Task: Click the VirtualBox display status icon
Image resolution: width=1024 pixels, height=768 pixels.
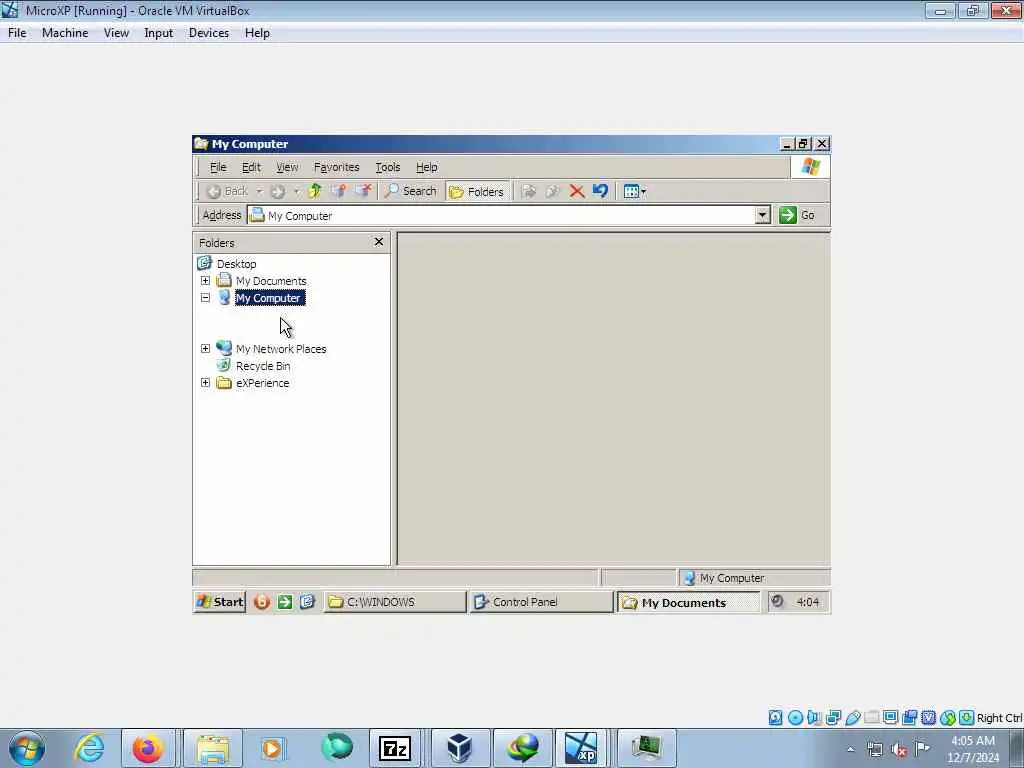Action: [891, 718]
